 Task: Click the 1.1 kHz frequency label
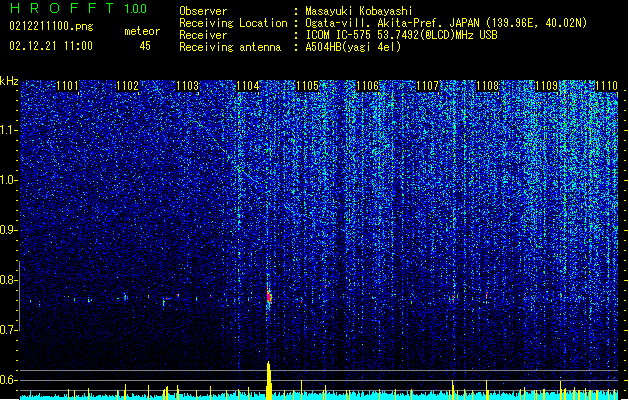pos(8,130)
